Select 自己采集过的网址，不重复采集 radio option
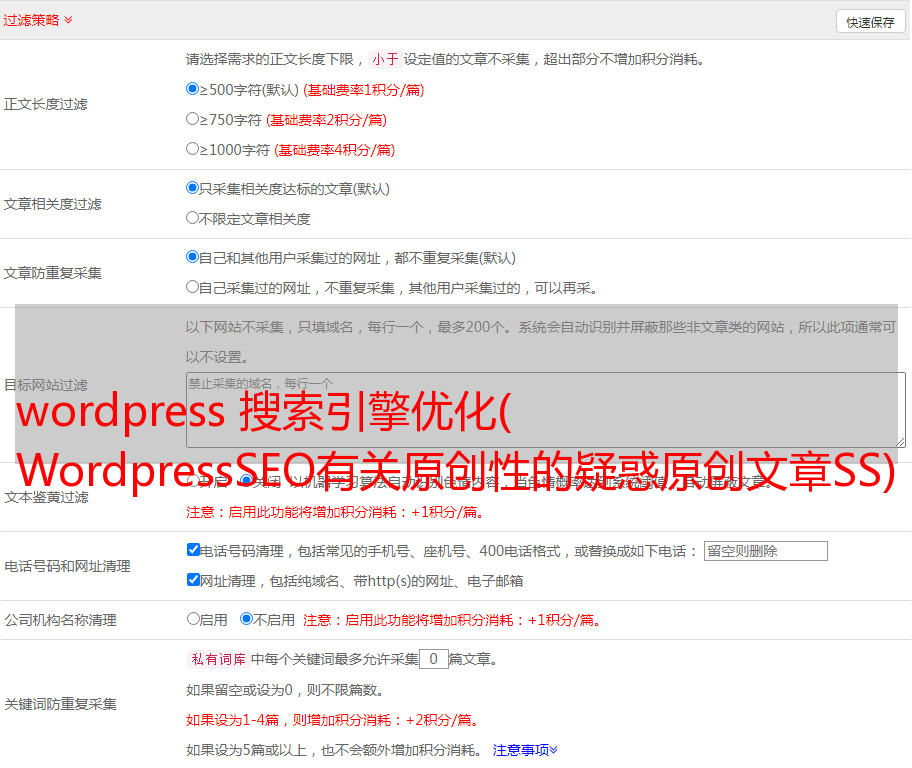This screenshot has width=912, height=768. pyautogui.click(x=193, y=287)
